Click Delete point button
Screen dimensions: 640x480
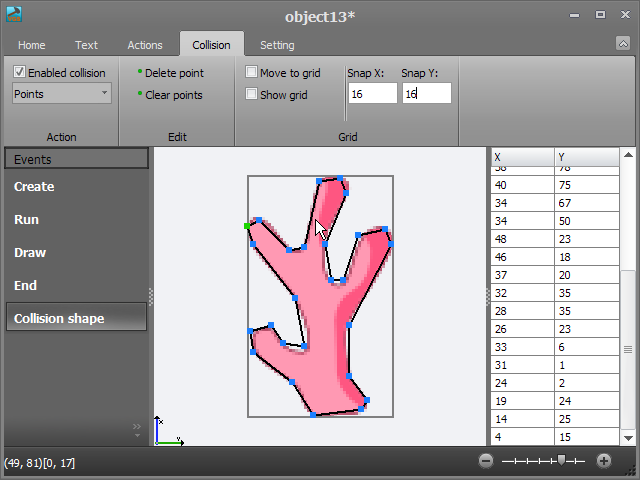point(174,73)
